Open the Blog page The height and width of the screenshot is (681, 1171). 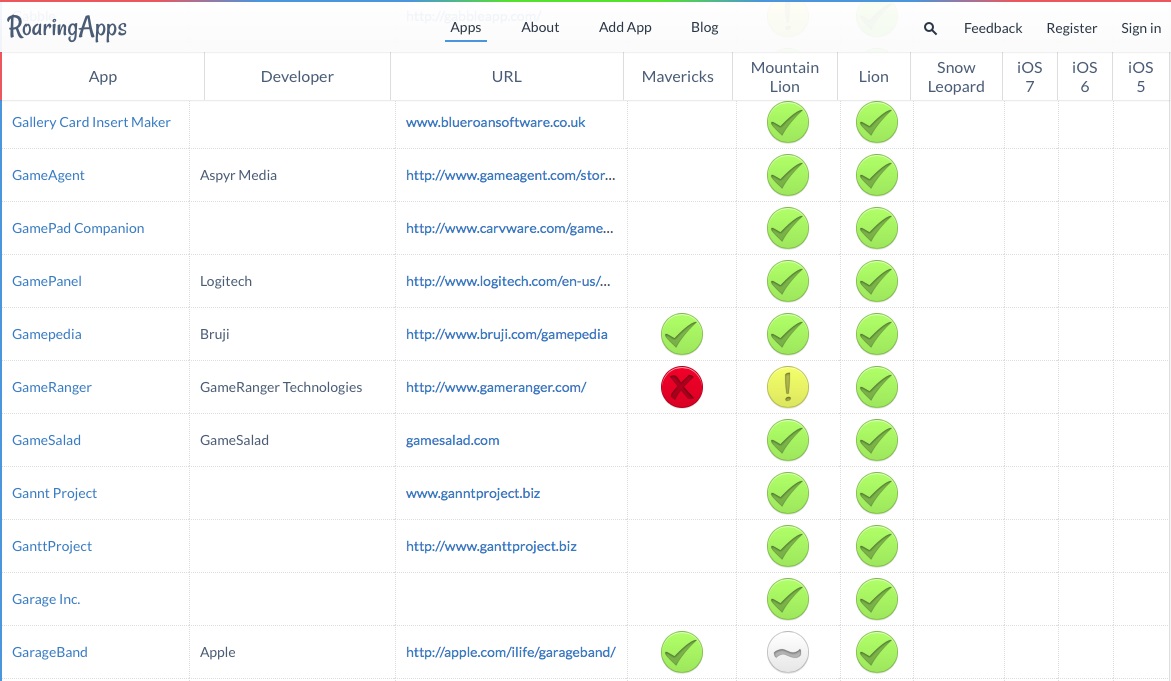point(704,28)
